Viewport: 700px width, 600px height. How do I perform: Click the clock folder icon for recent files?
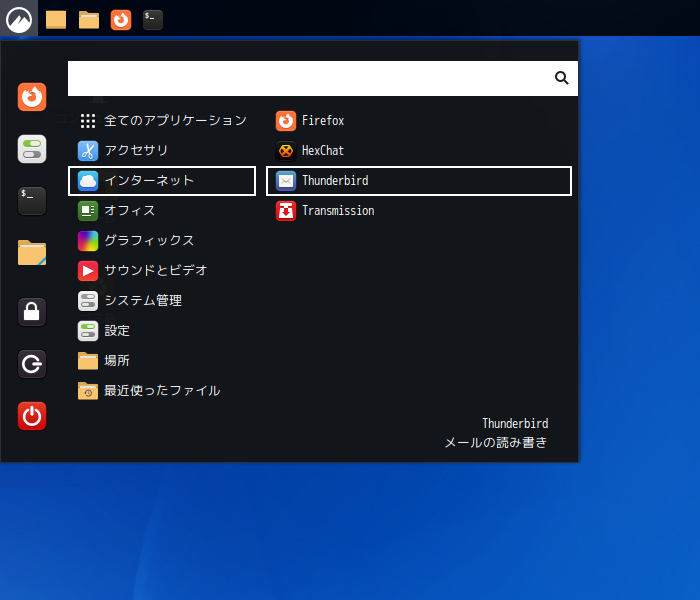pos(88,391)
